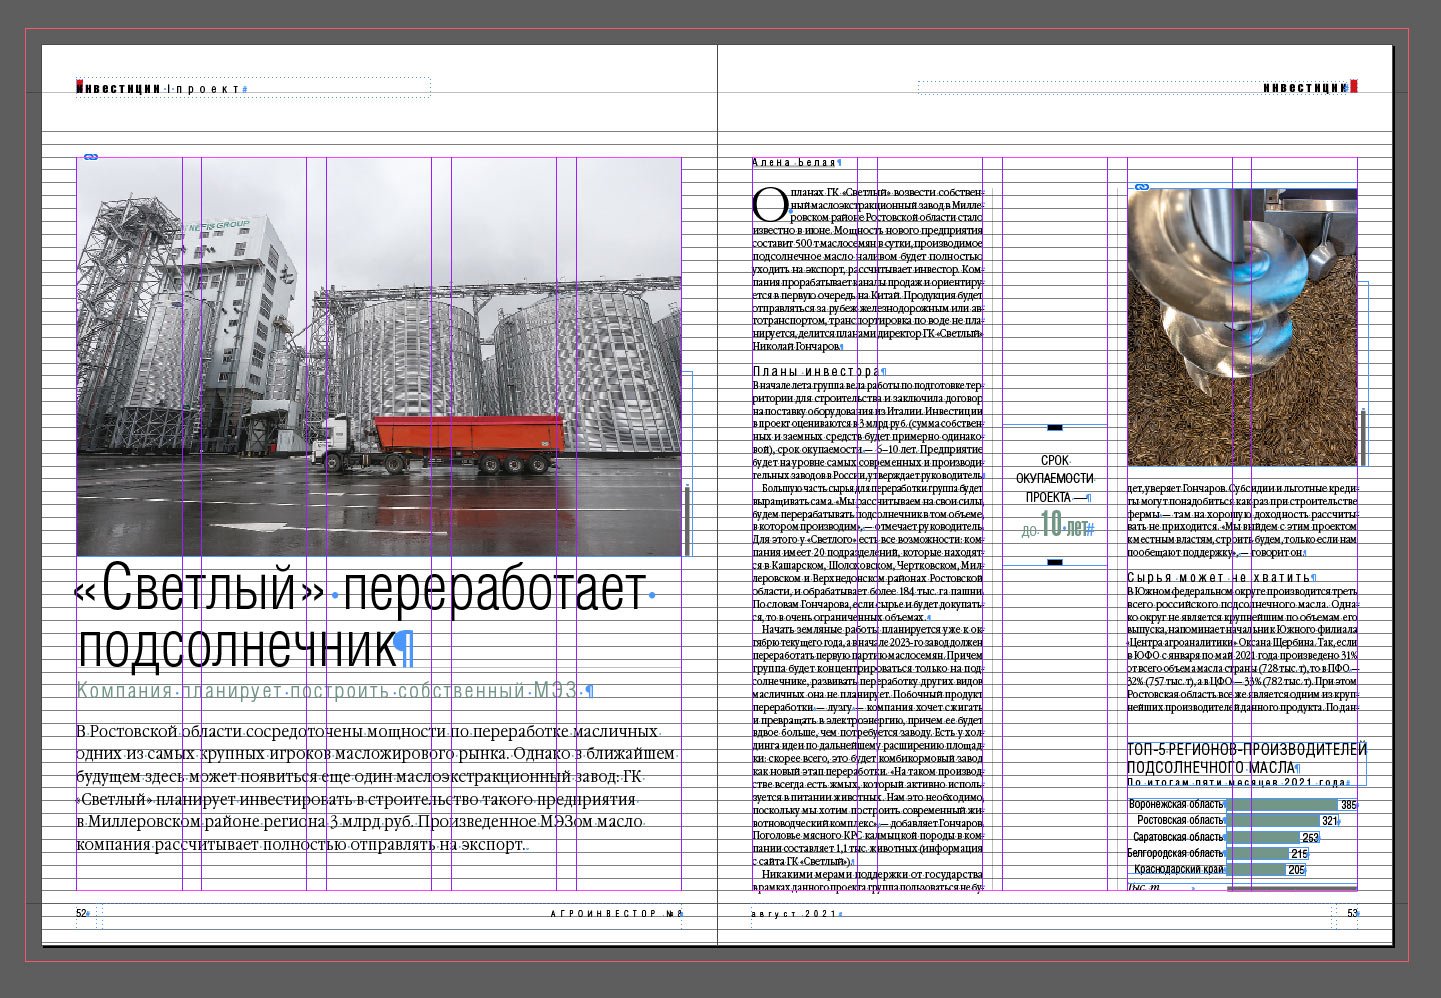The image size is (1441, 998).
Task: Select the grain silo photo with the red truck
Action: (379, 356)
